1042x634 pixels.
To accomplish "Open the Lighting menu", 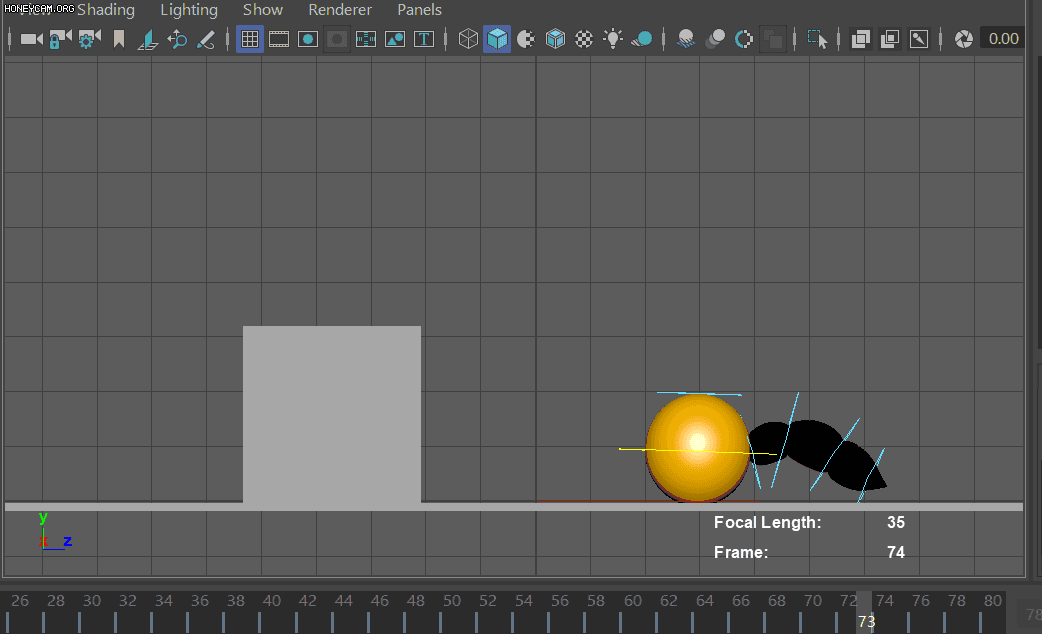I will (189, 10).
